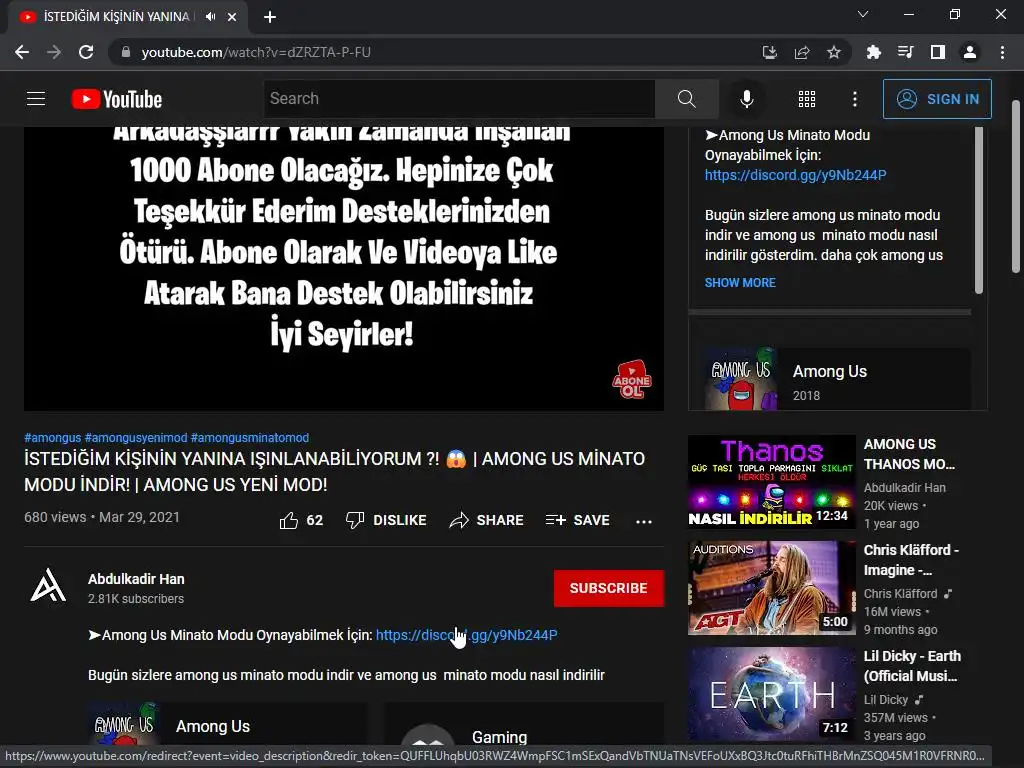1024x768 pixels.
Task: Bookmark this page with the star
Action: 834,52
